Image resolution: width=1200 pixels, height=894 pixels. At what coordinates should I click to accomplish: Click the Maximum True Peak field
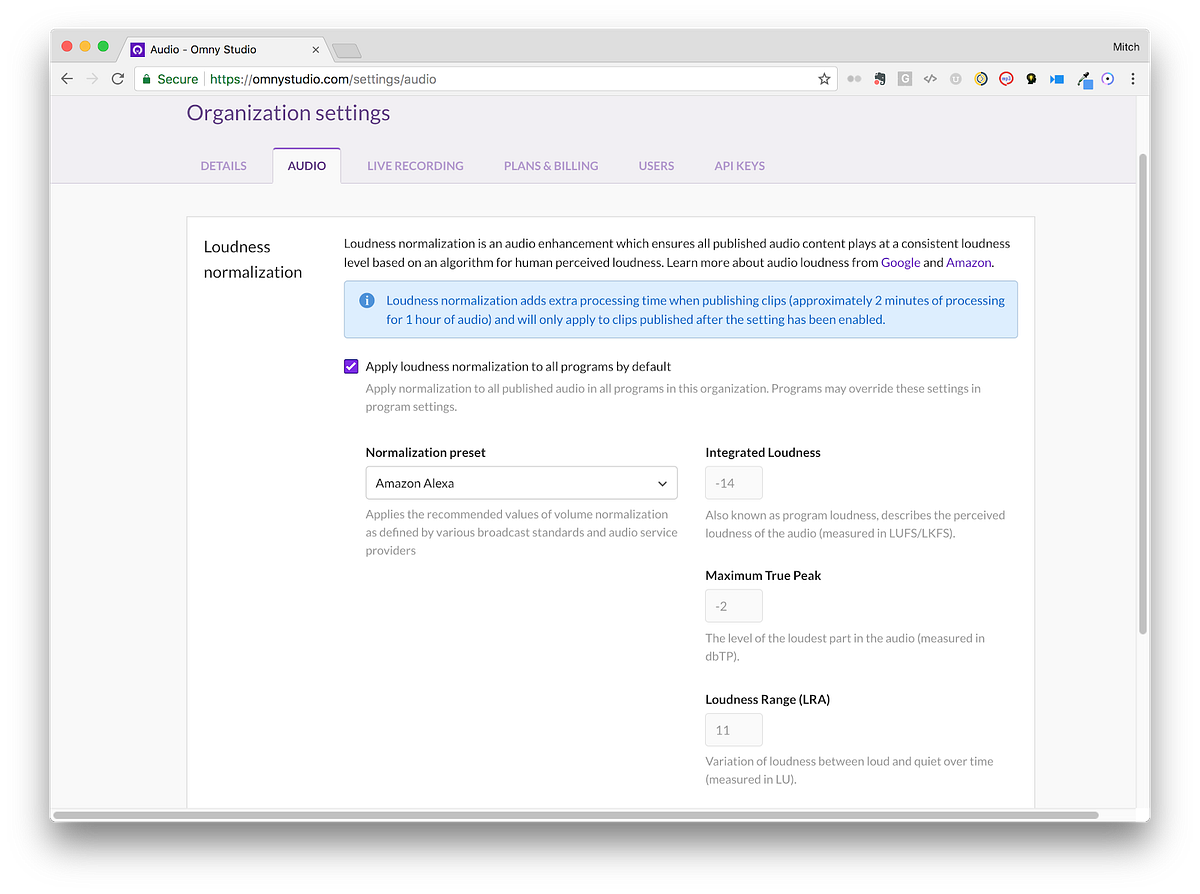[734, 606]
